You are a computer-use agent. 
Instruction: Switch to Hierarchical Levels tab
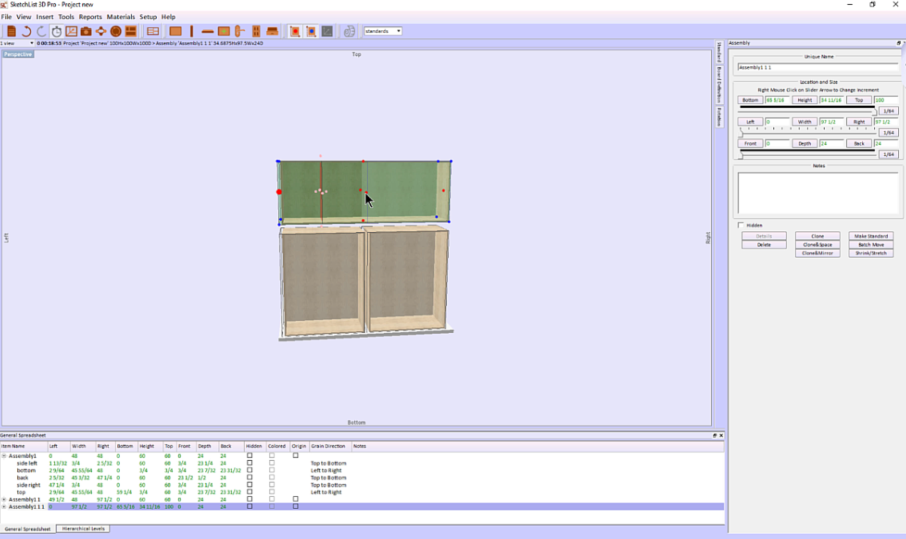(x=83, y=529)
